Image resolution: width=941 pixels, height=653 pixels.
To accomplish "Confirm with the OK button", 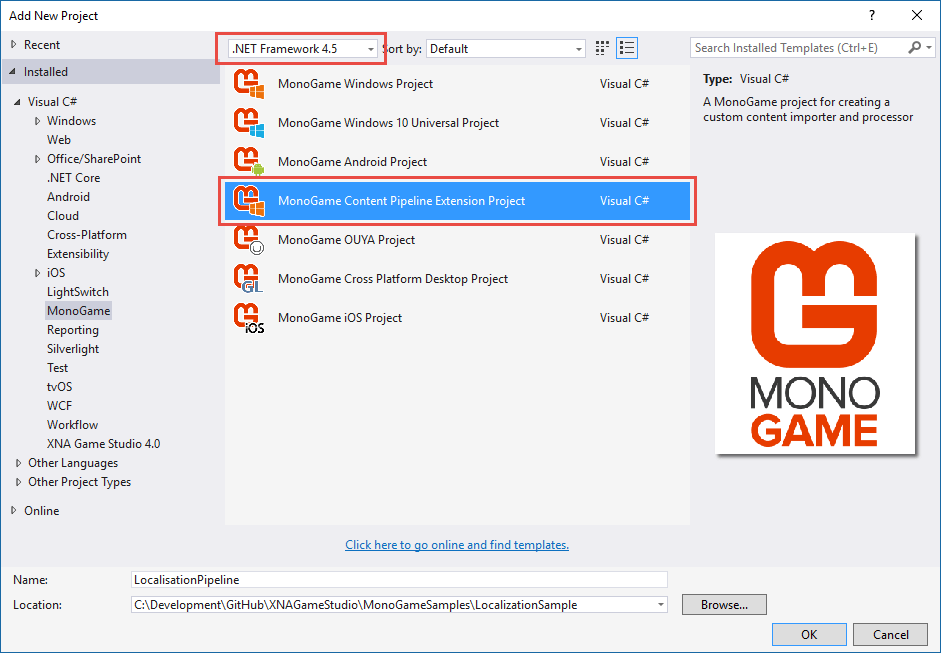I will pos(809,634).
